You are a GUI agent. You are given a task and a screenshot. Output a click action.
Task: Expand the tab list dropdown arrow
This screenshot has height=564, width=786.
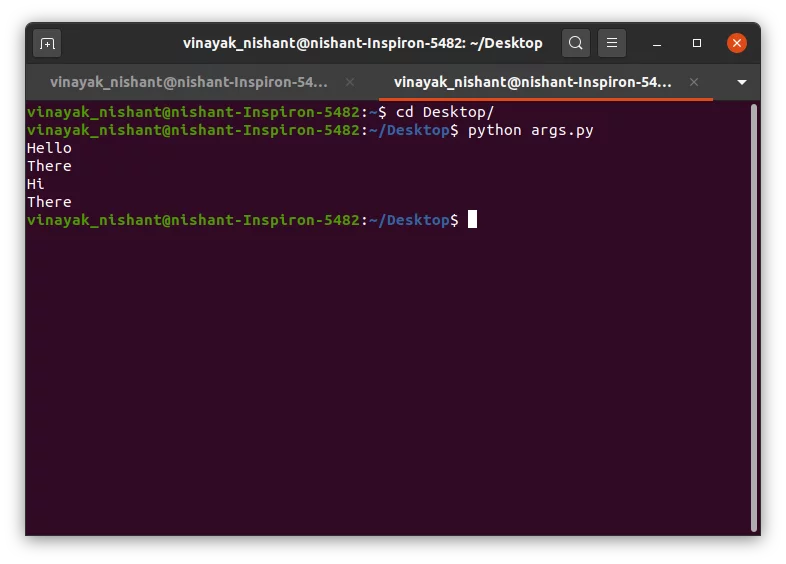(x=741, y=82)
